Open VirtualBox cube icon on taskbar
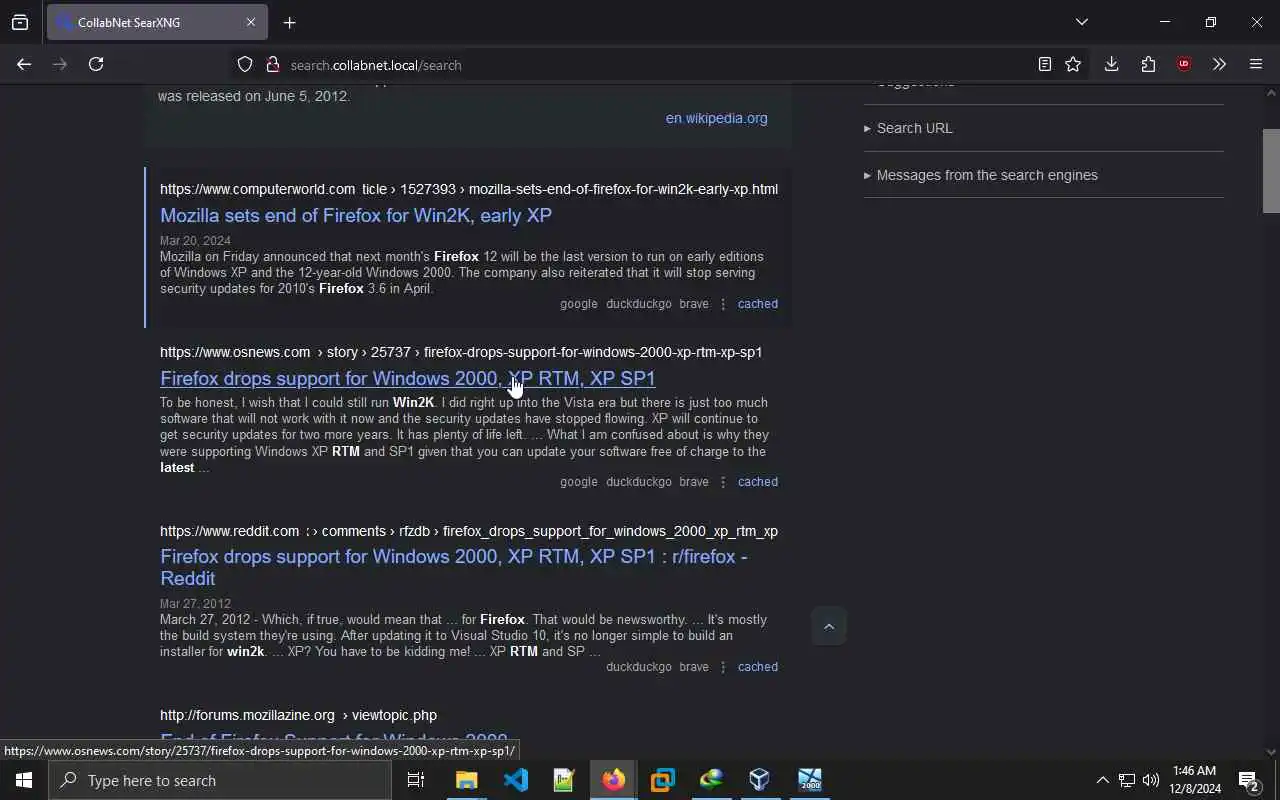Viewport: 1280px width, 800px height. [x=760, y=780]
